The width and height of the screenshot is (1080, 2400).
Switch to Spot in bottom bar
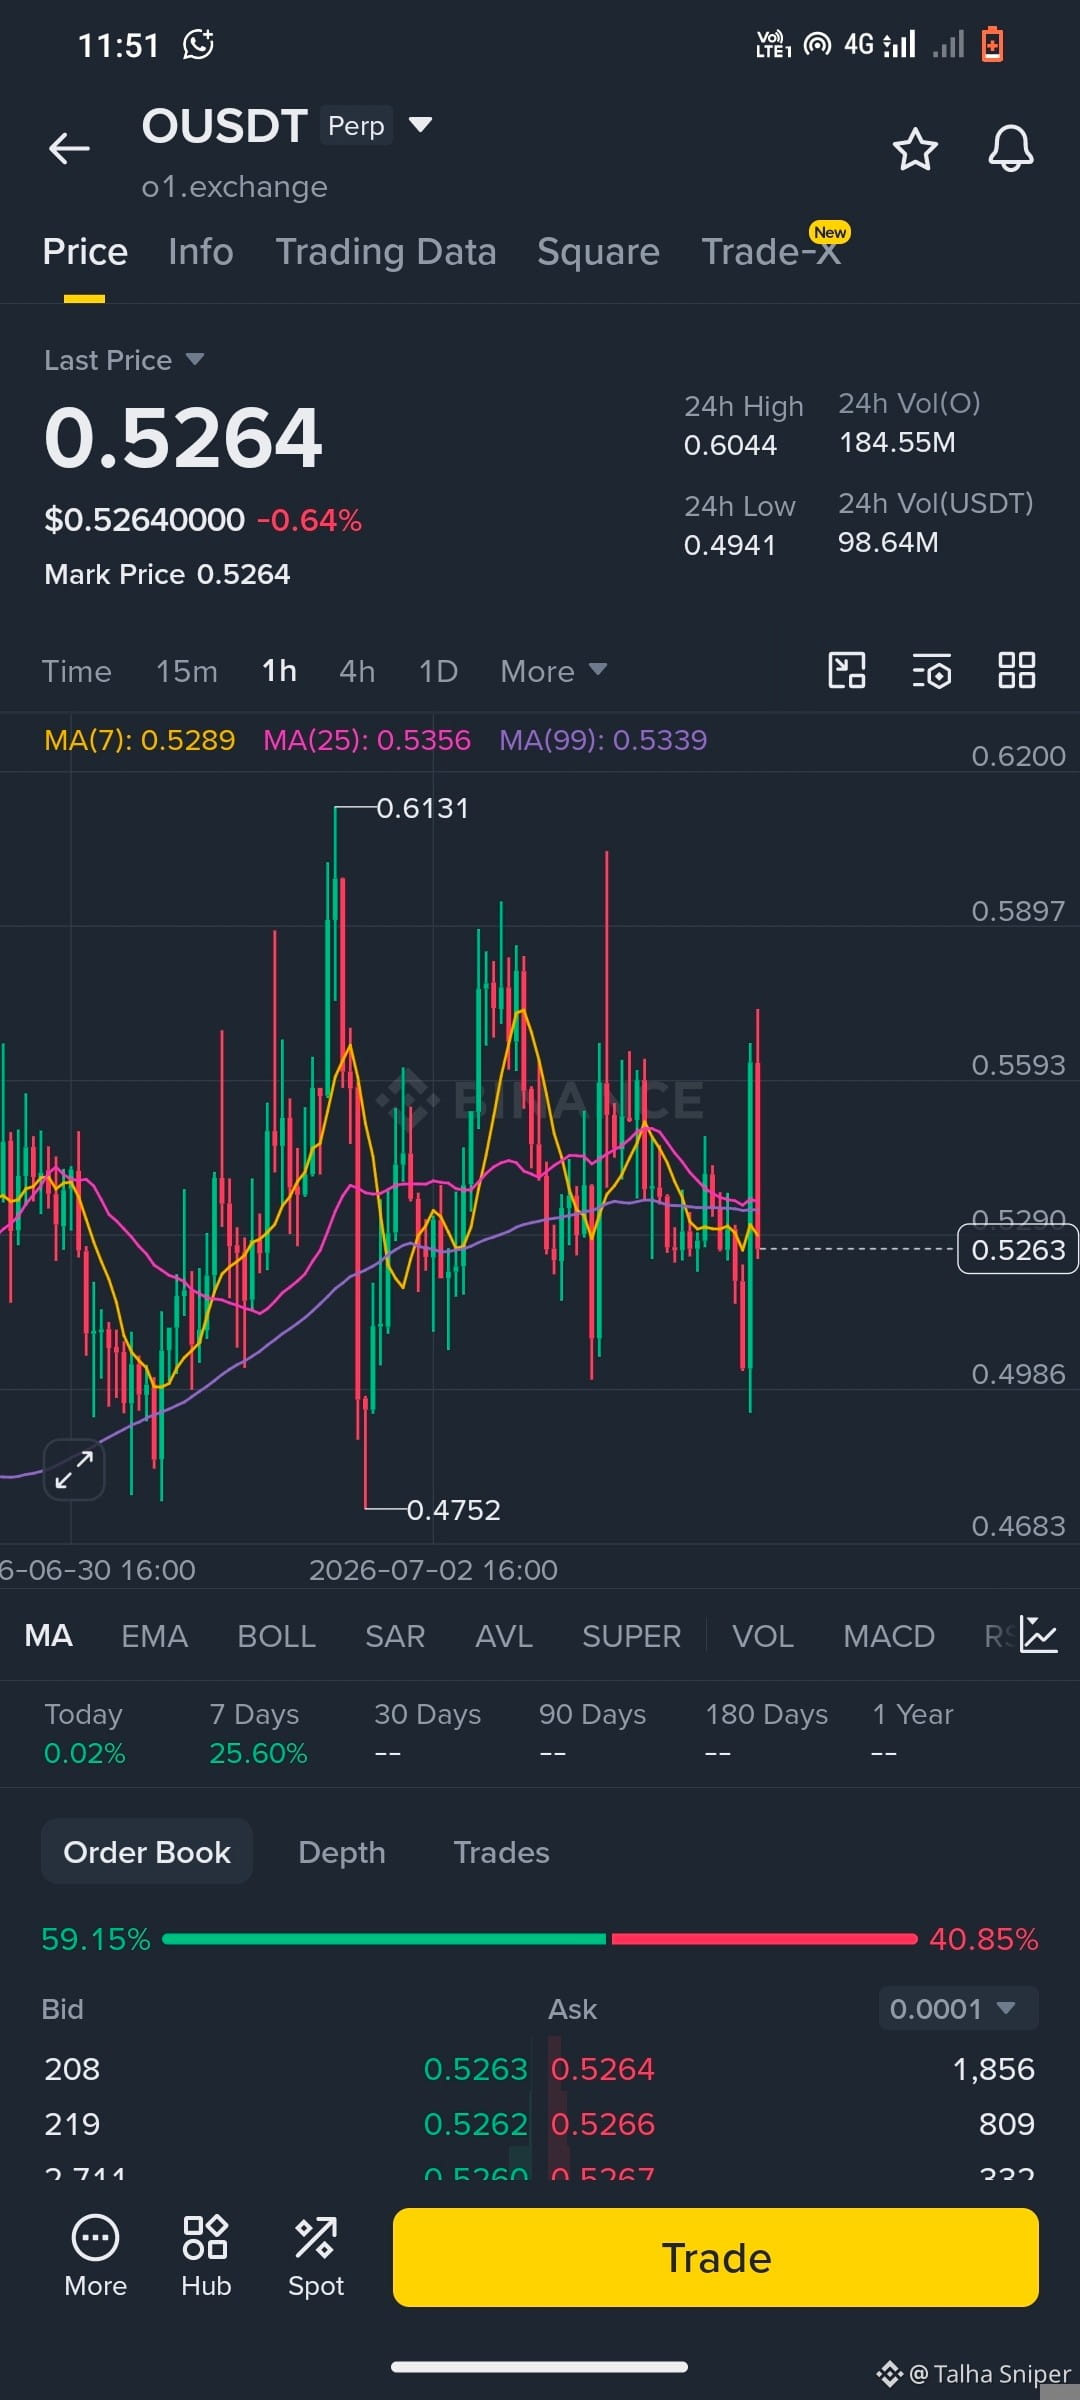point(316,2258)
